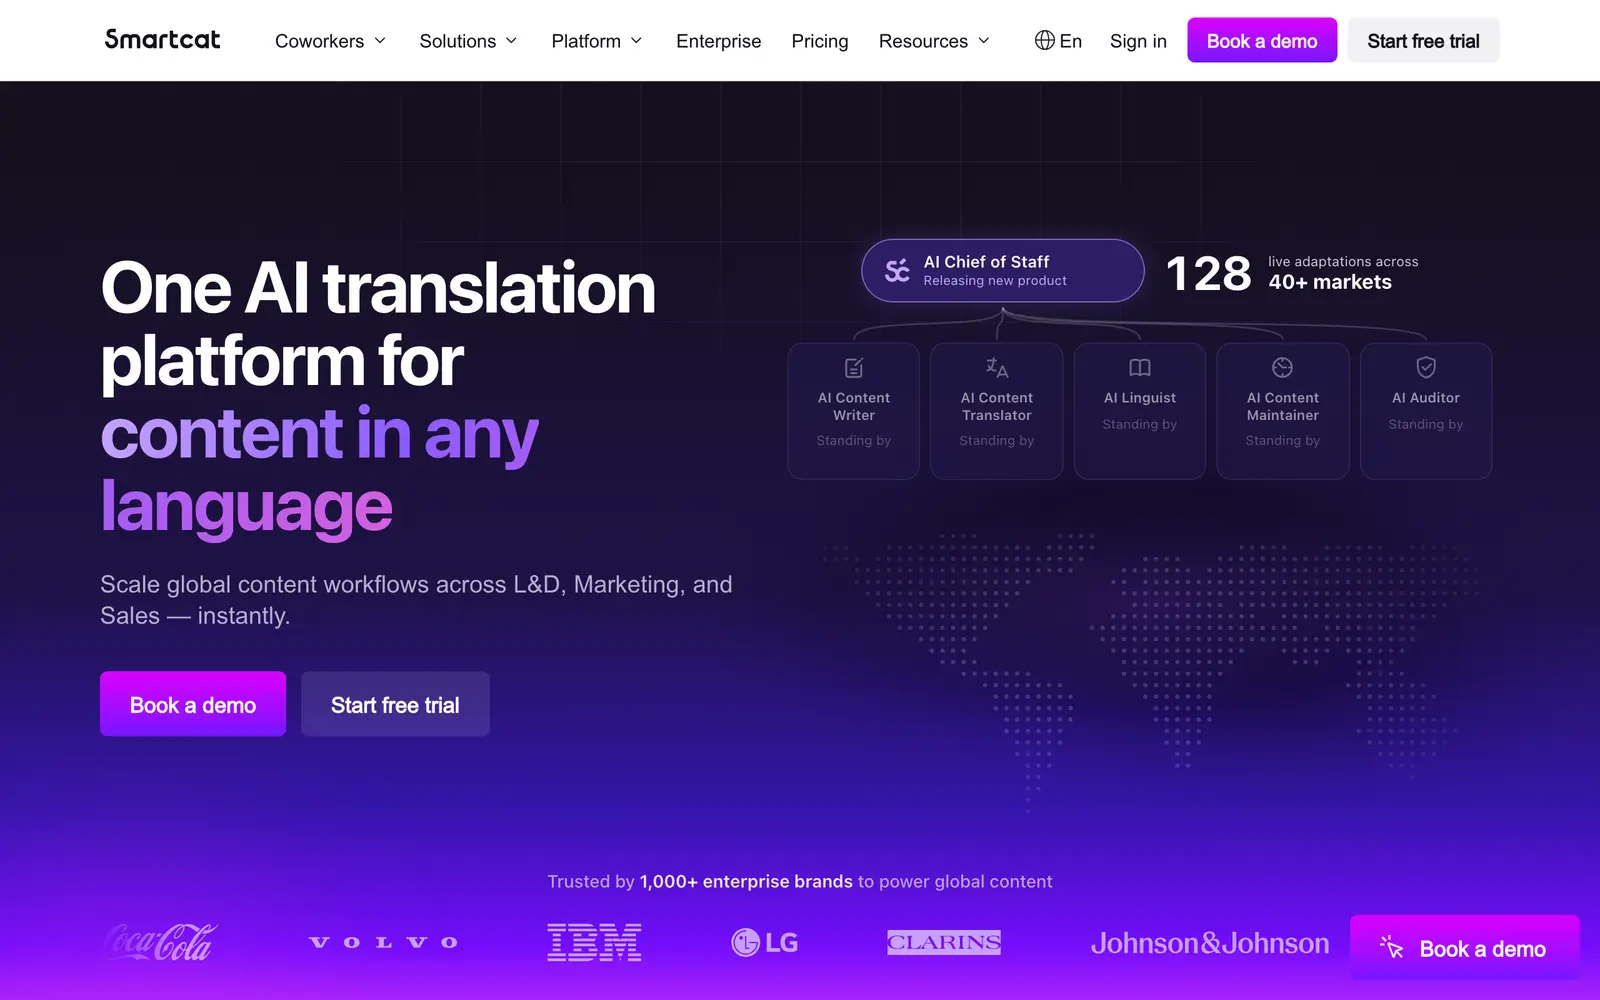Click the AI Auditor shield icon
The width and height of the screenshot is (1600, 1000).
1426,368
